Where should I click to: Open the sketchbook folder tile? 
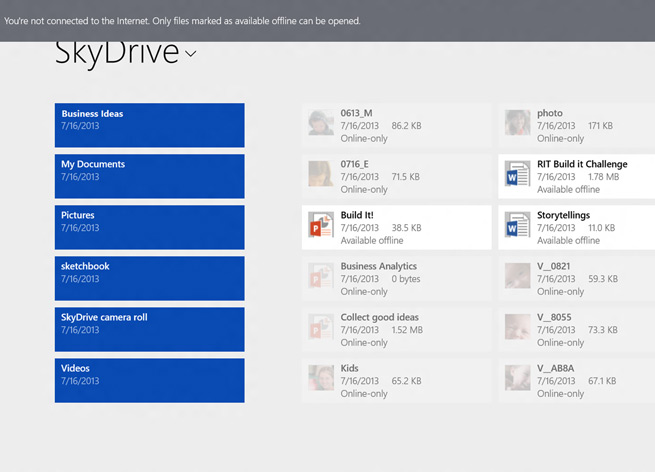point(150,278)
